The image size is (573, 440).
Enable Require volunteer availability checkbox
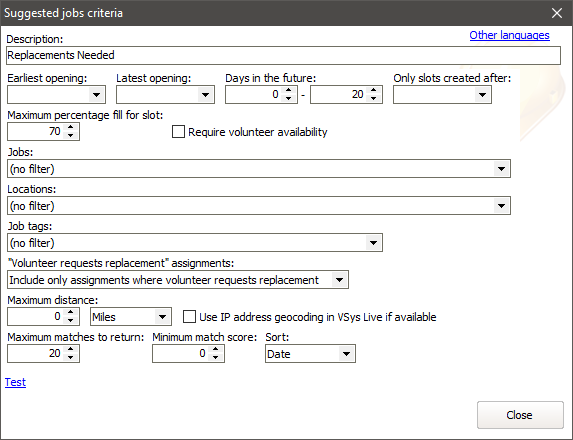point(178,132)
